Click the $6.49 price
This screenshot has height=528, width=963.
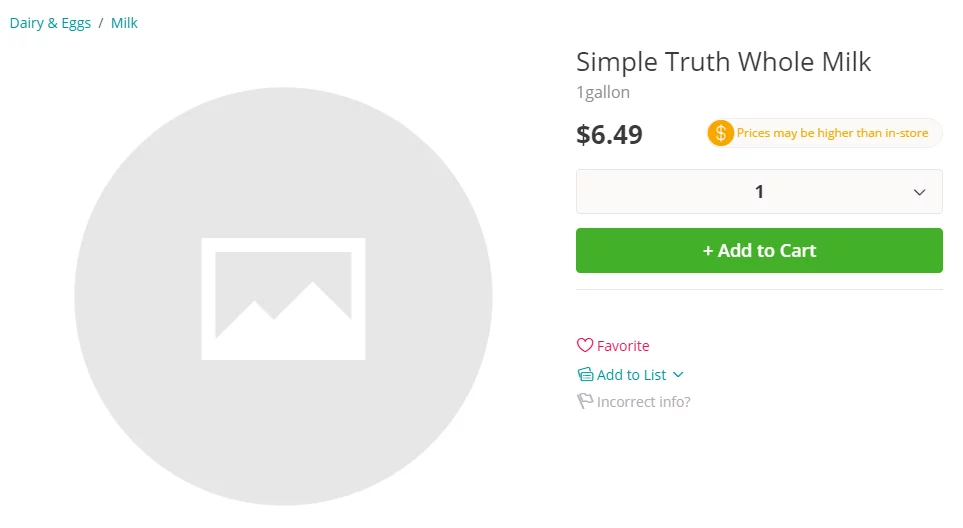609,134
